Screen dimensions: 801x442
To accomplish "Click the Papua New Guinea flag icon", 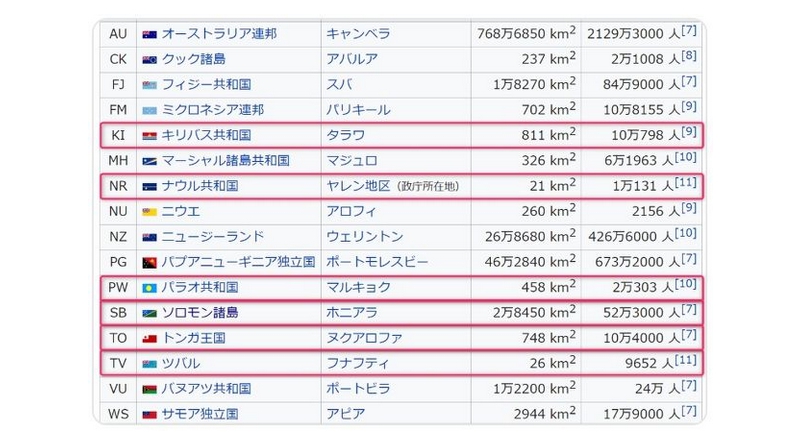I will click(151, 262).
